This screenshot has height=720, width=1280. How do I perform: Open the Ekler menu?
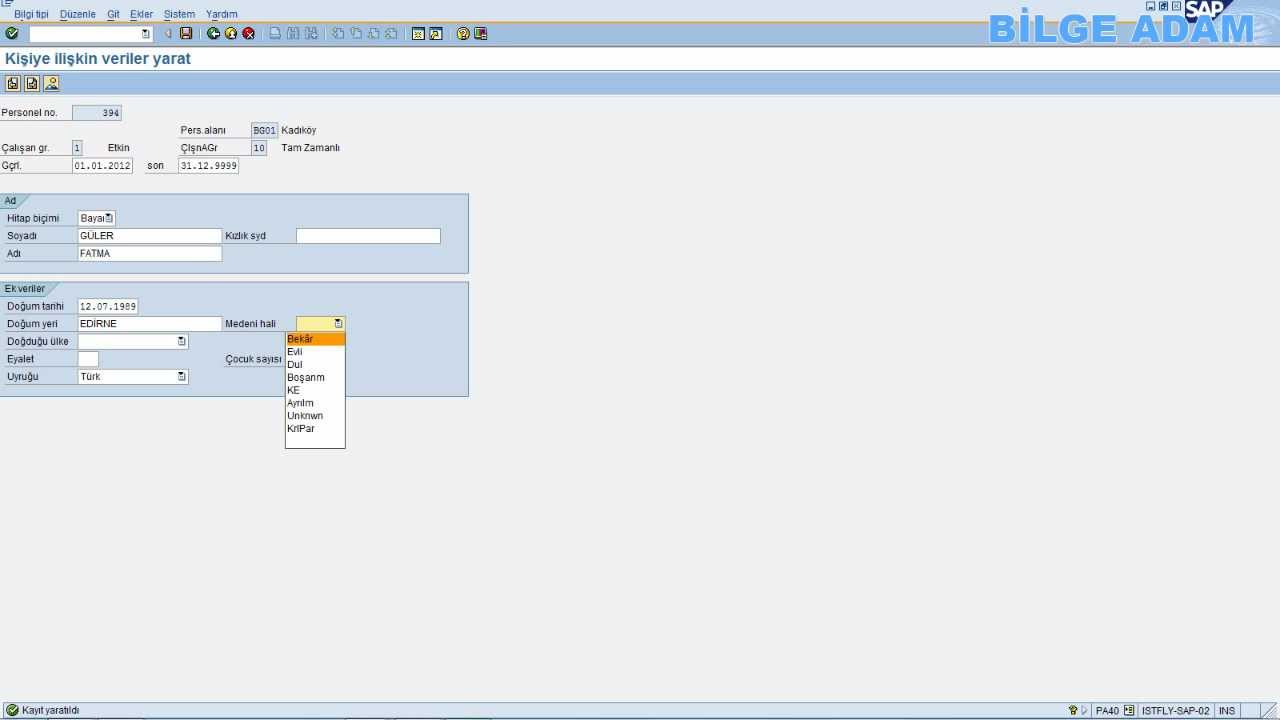(141, 15)
